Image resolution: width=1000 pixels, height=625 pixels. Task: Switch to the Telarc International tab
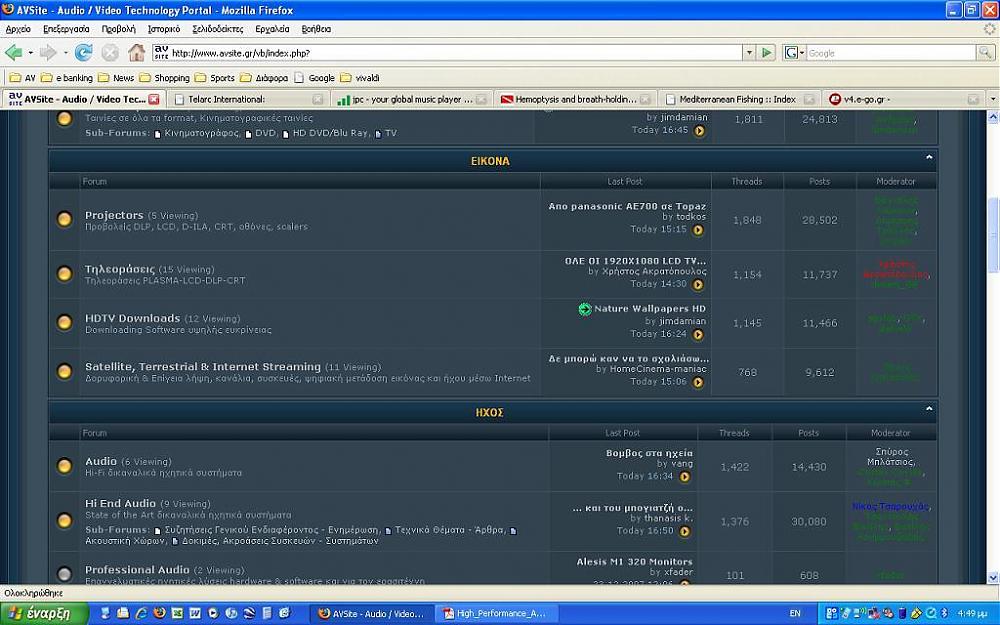pyautogui.click(x=240, y=99)
